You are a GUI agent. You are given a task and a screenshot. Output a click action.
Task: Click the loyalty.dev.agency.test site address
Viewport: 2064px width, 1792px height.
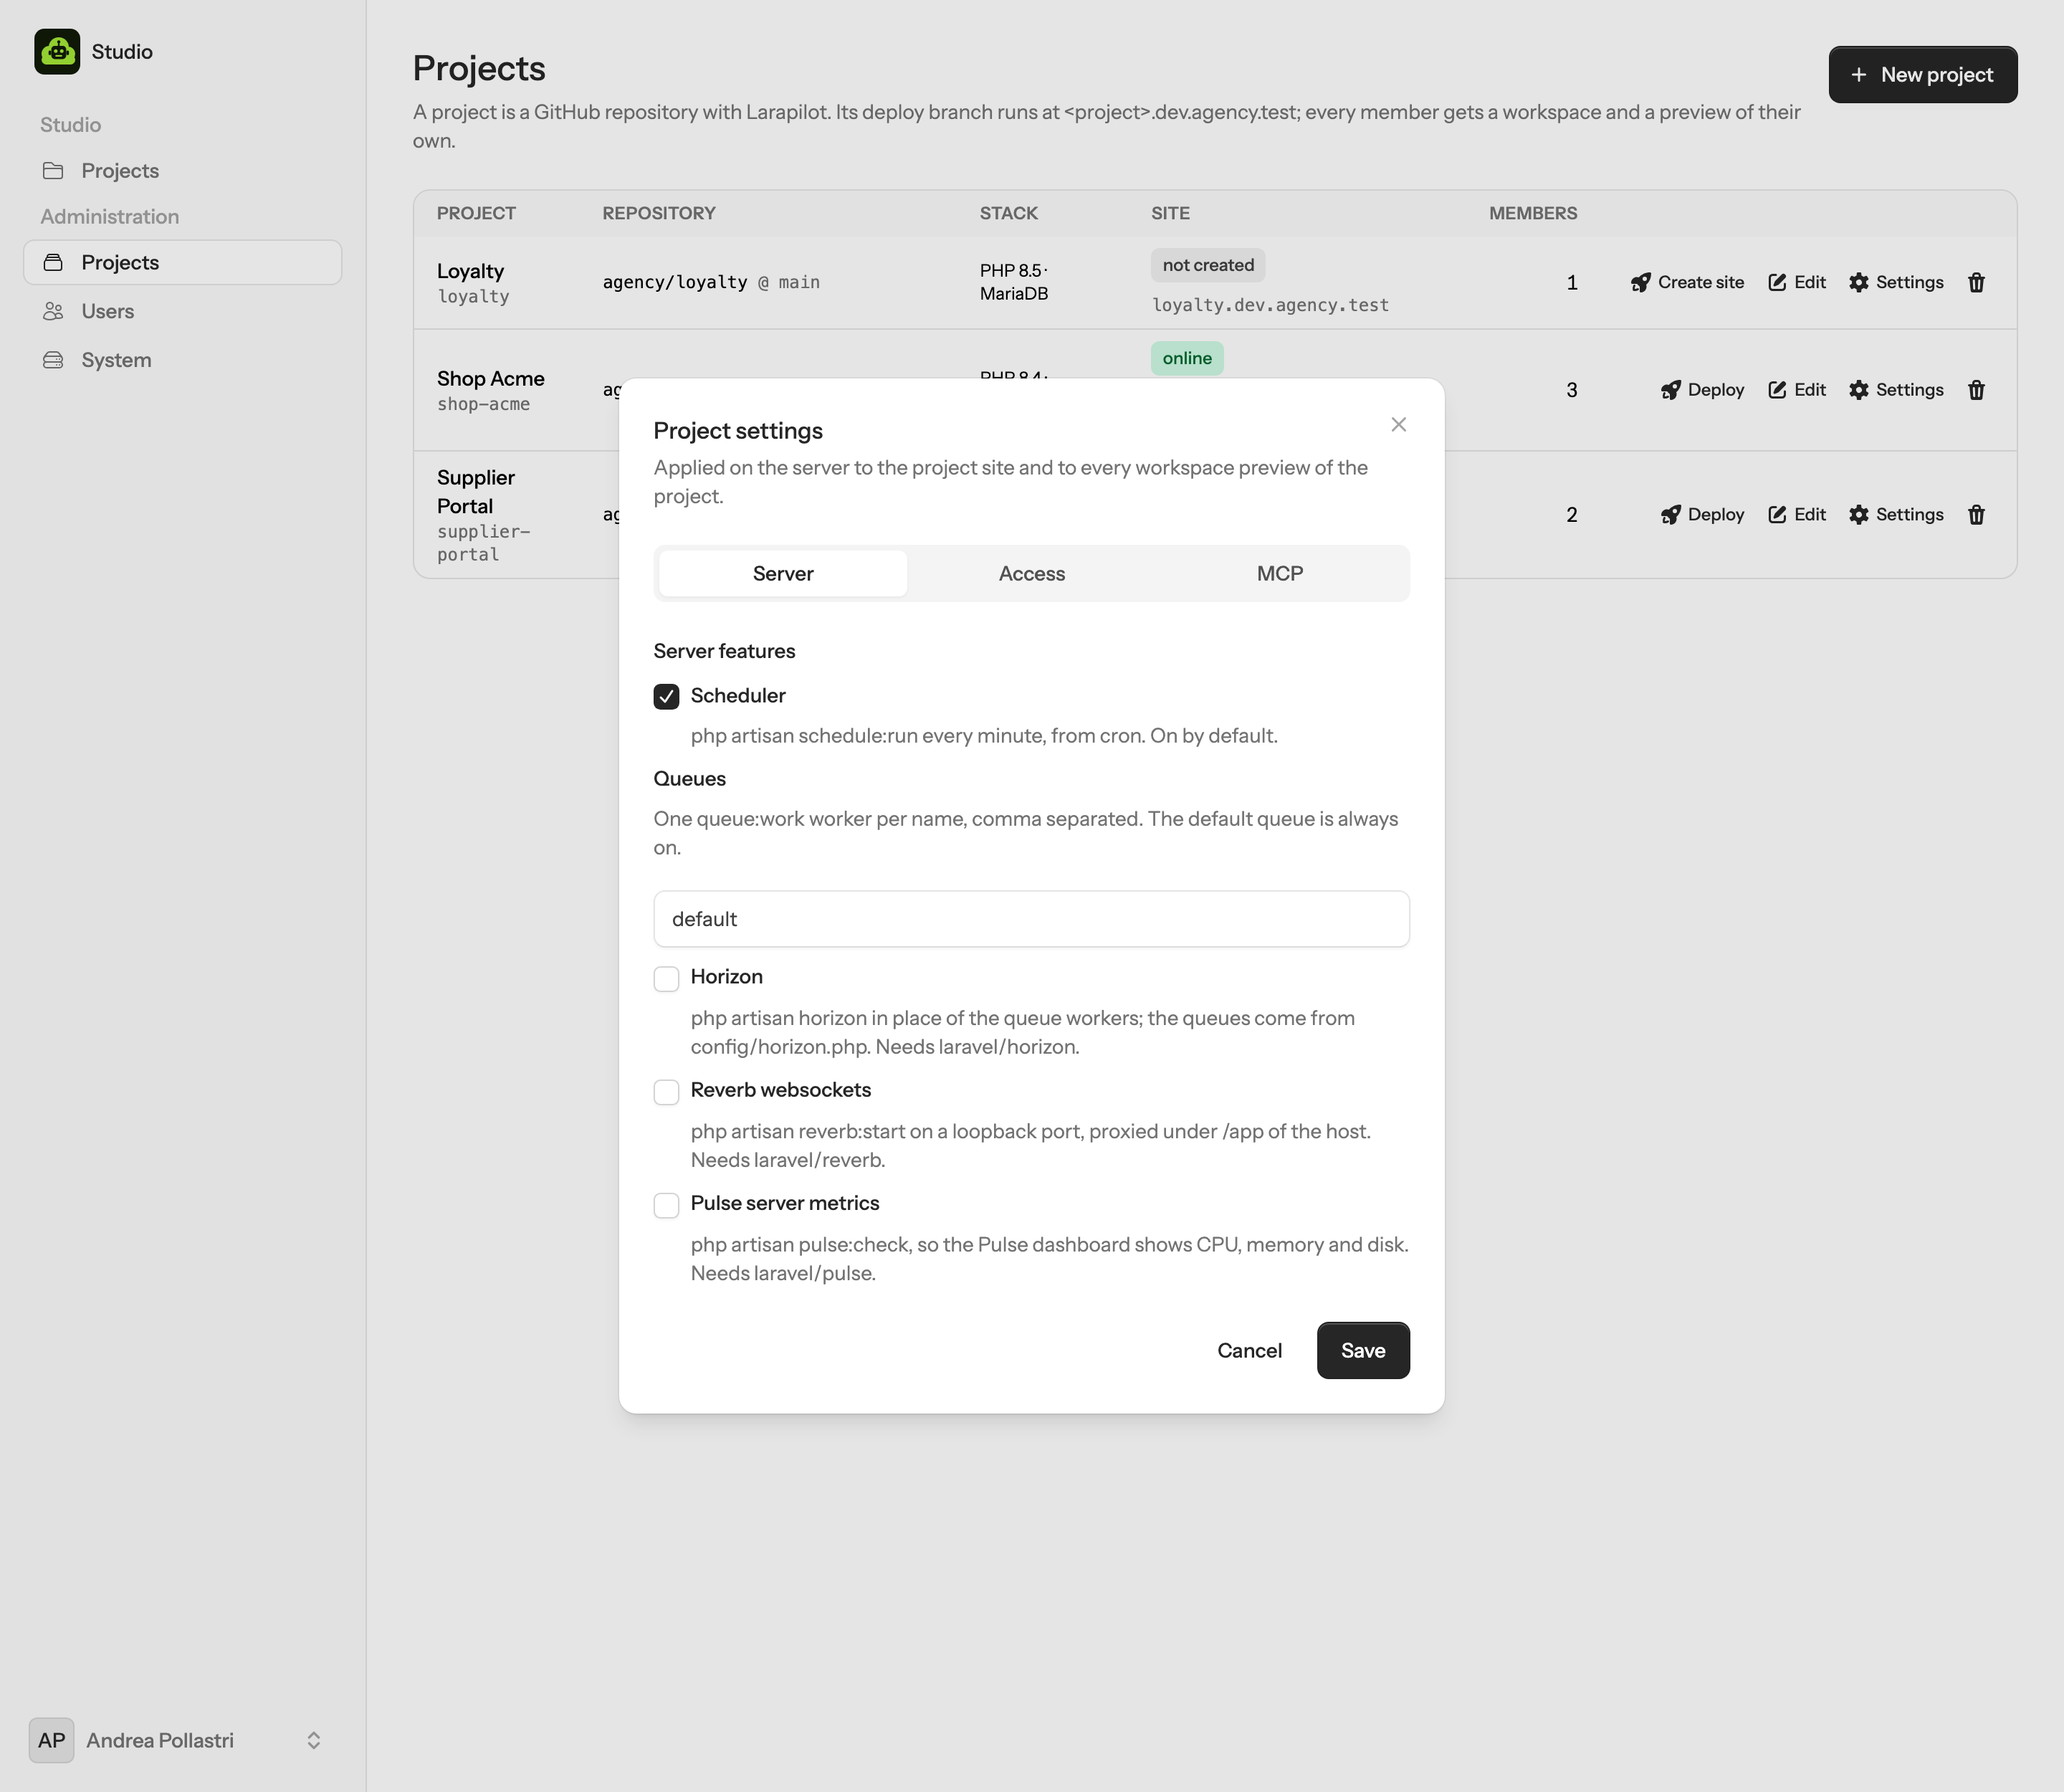pos(1270,305)
